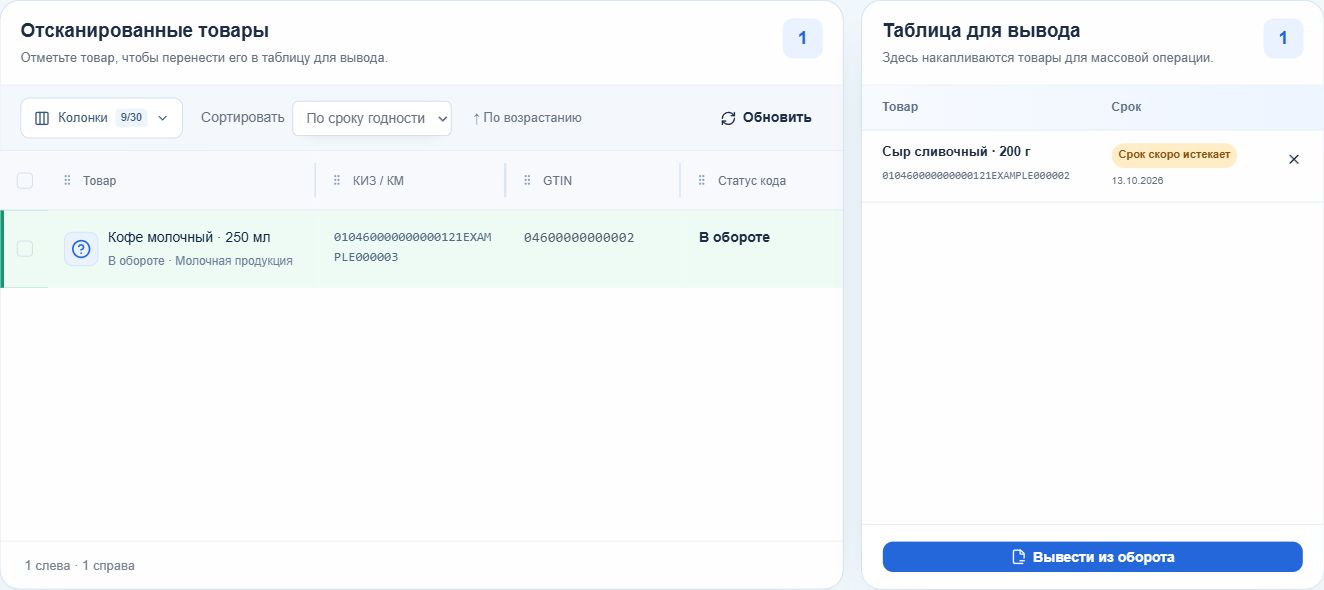Click Сыр сливочный · 200 г in output table
Screen dimensions: 1324x590
(x=956, y=152)
